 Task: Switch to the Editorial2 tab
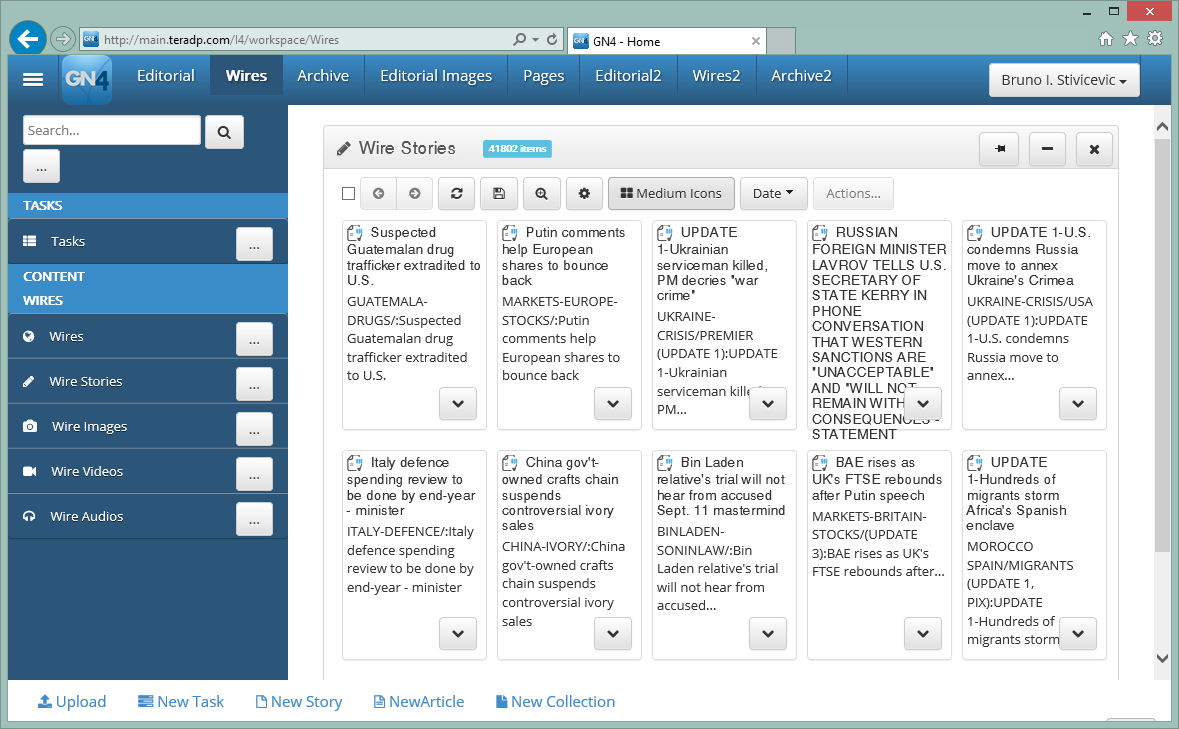(628, 76)
